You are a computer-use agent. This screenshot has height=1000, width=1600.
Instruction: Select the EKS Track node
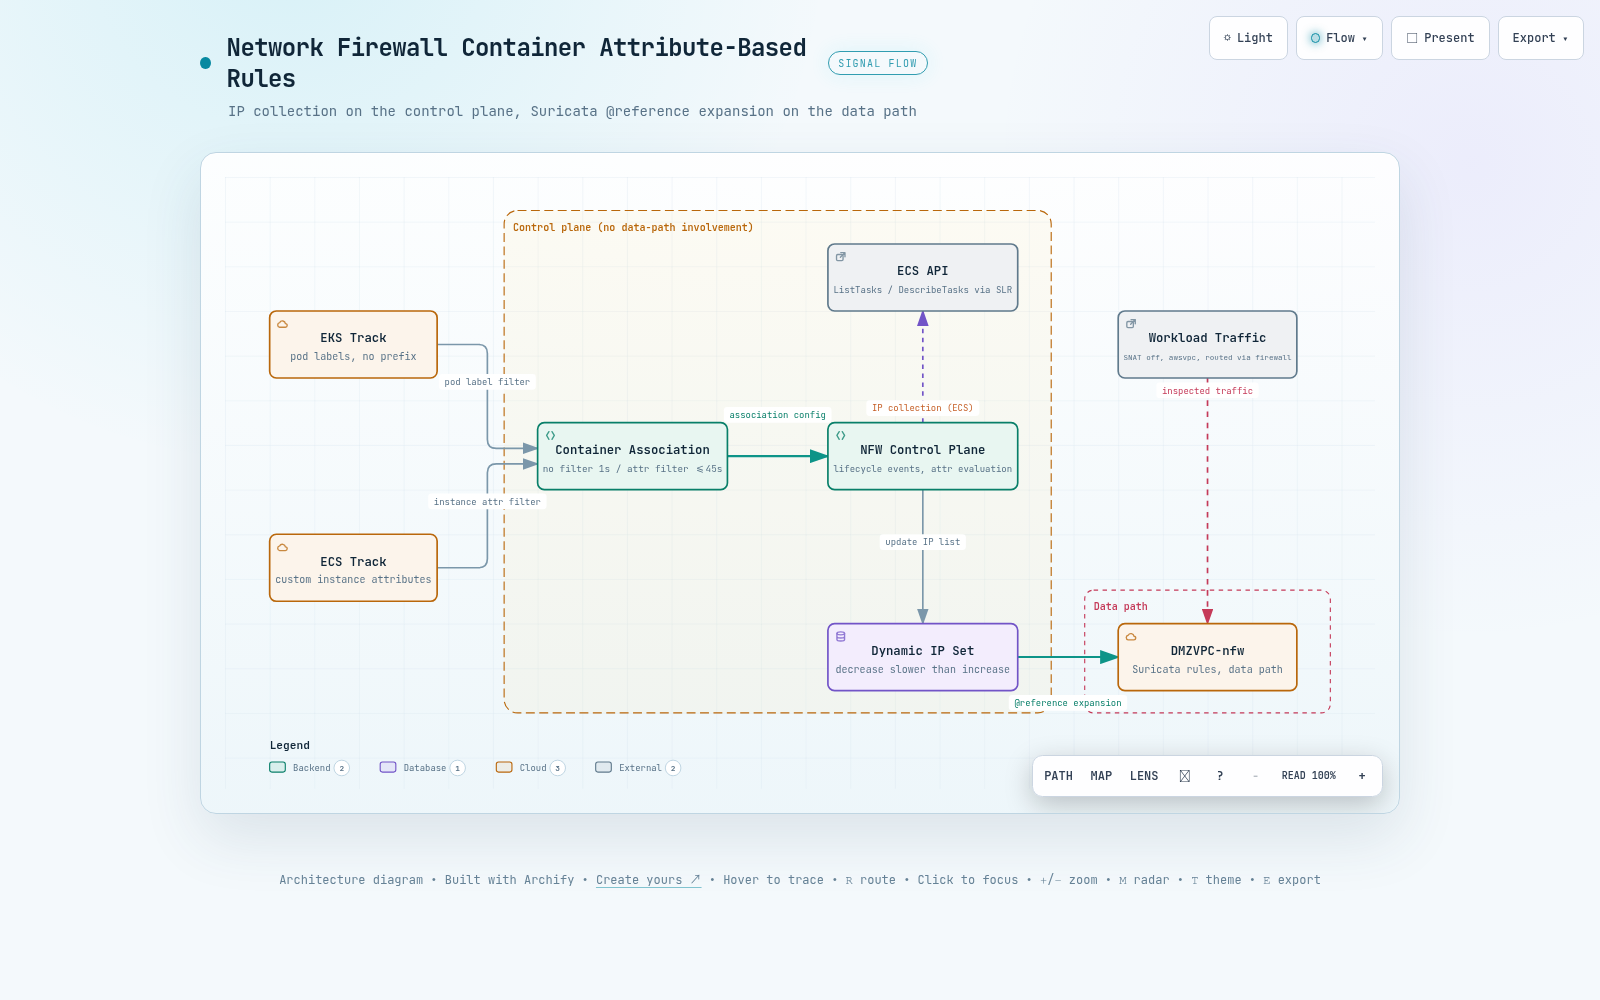tap(353, 345)
